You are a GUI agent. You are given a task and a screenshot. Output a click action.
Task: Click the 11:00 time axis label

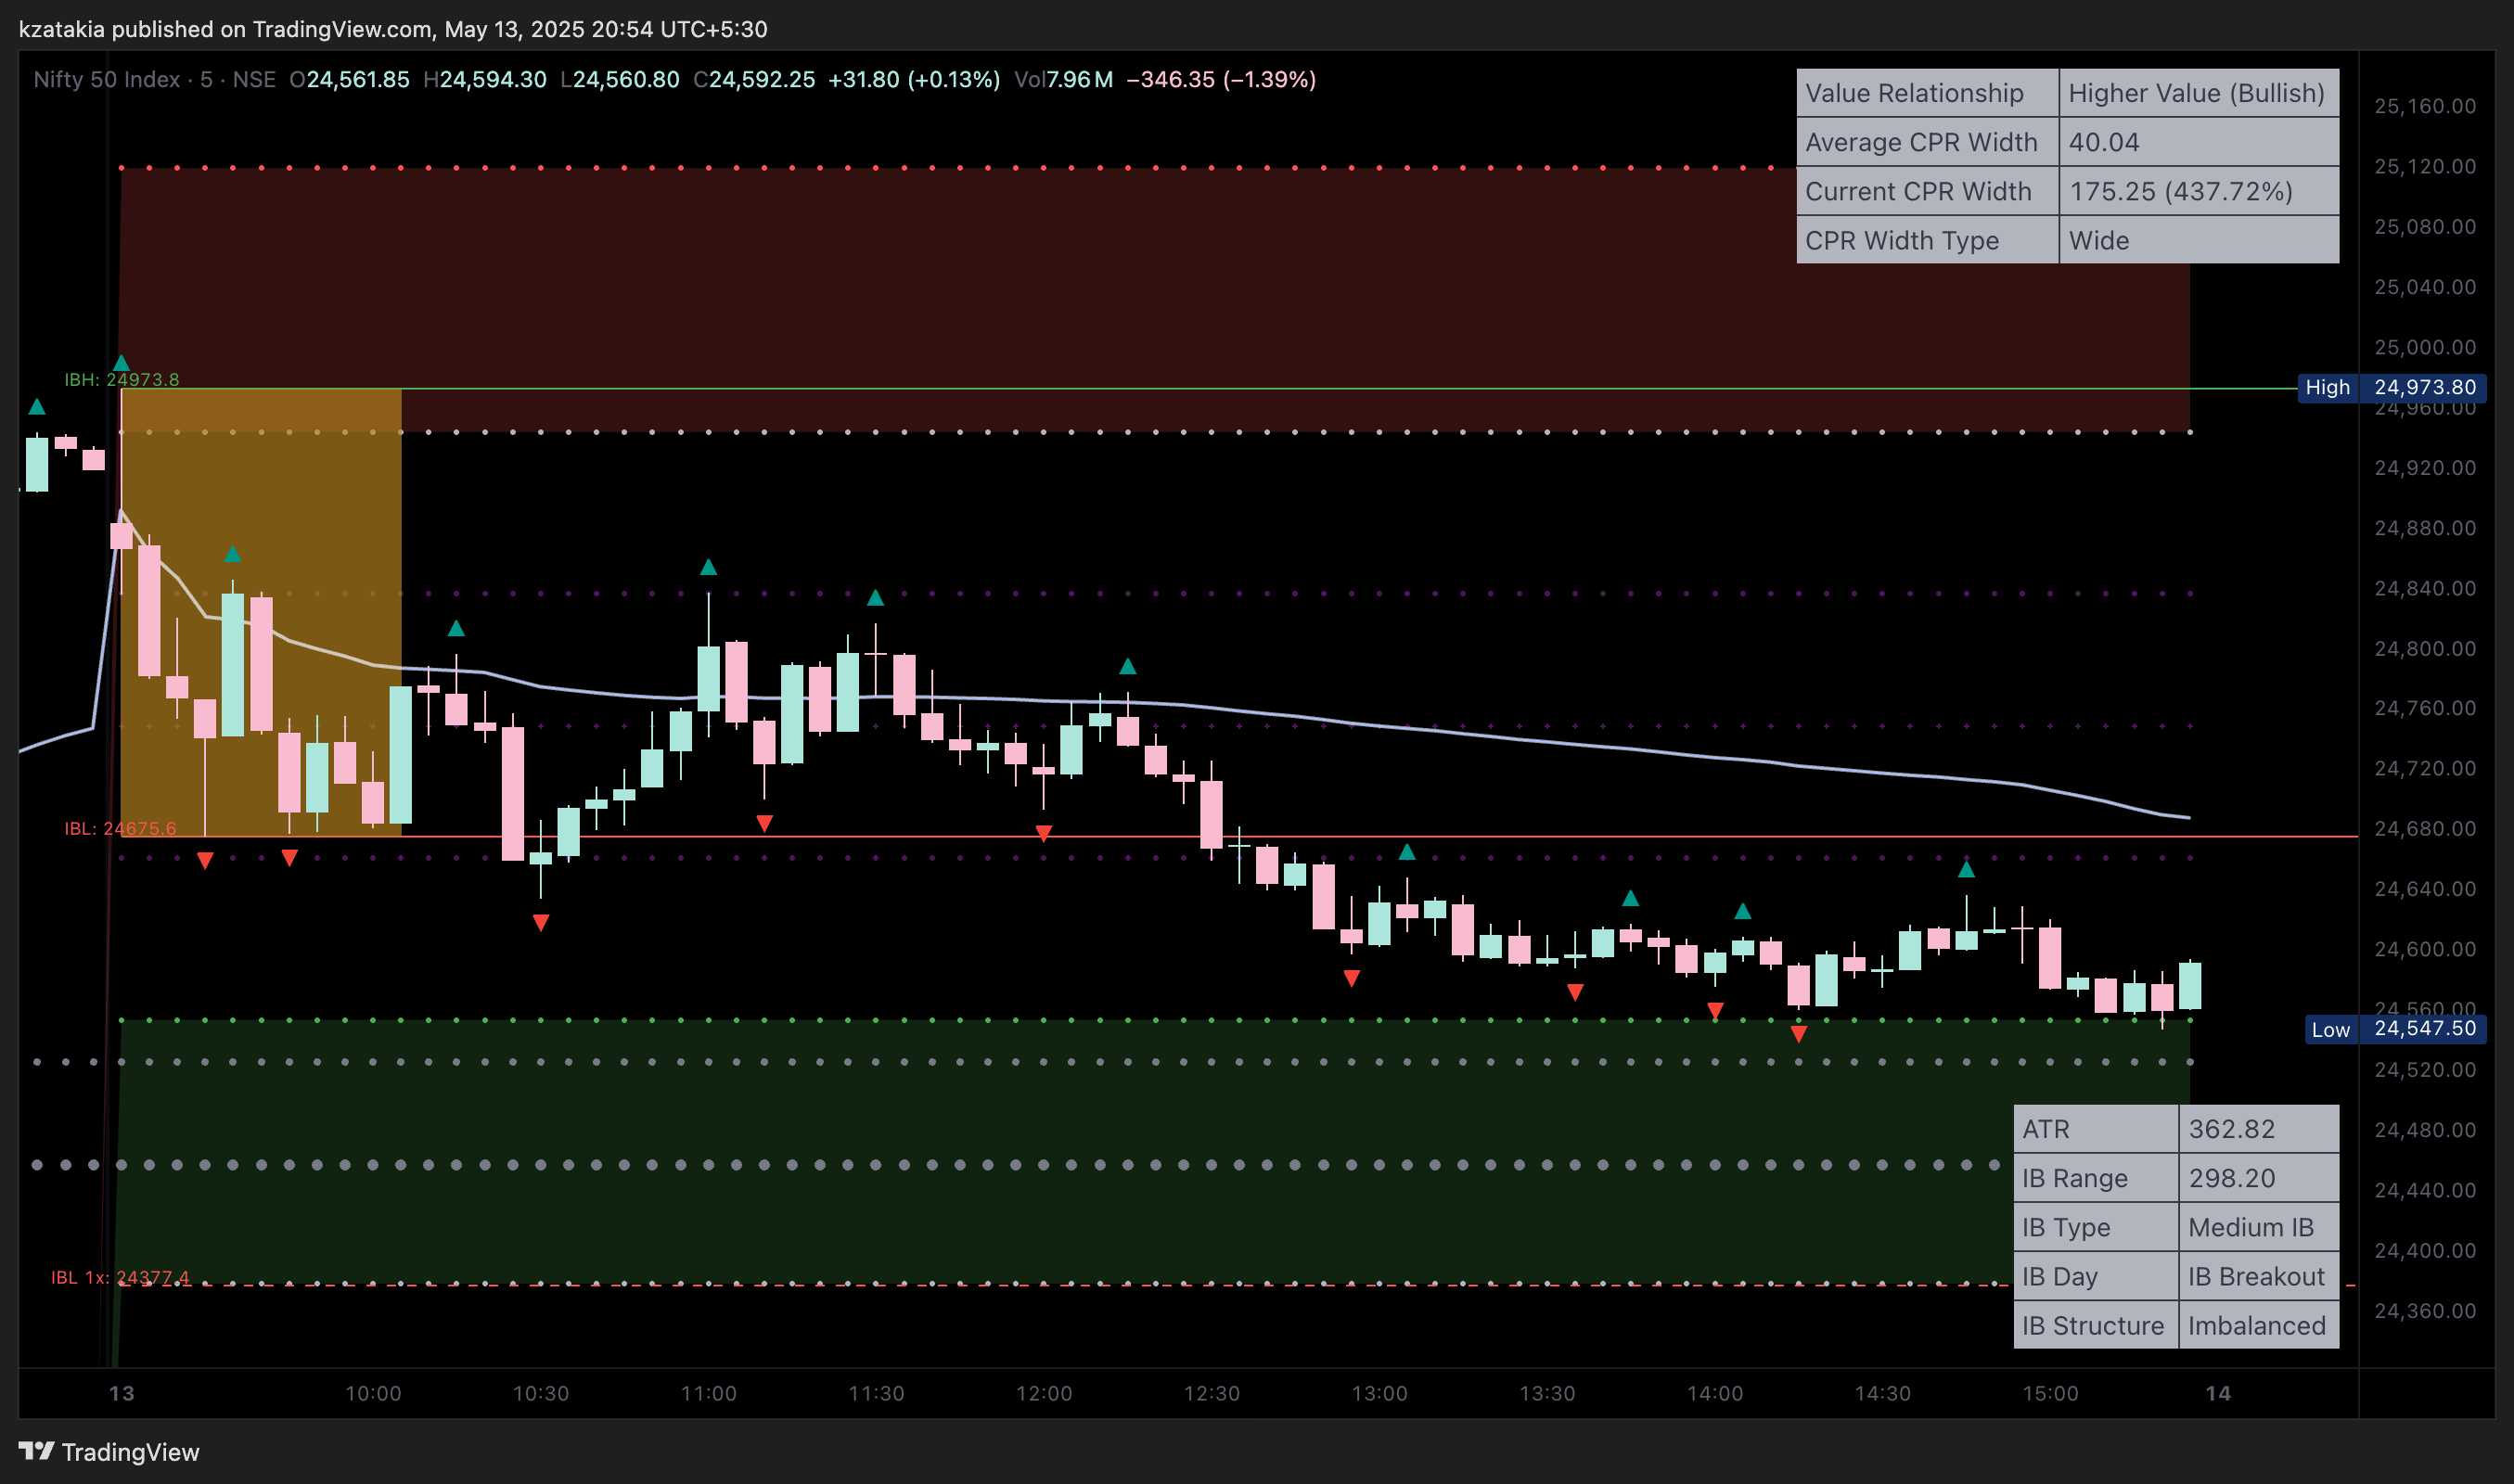[x=709, y=1394]
